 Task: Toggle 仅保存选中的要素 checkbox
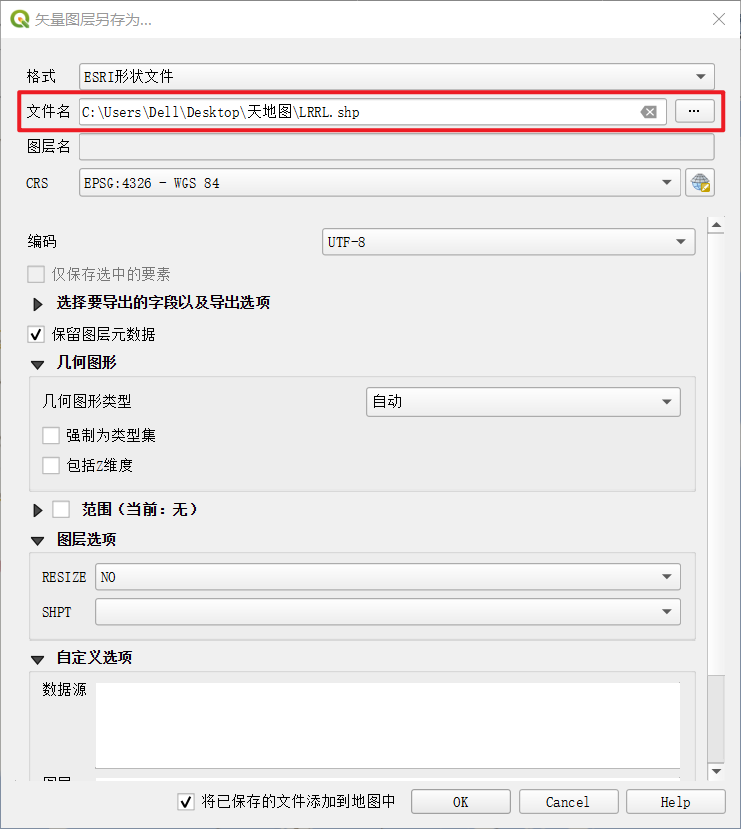pos(36,274)
